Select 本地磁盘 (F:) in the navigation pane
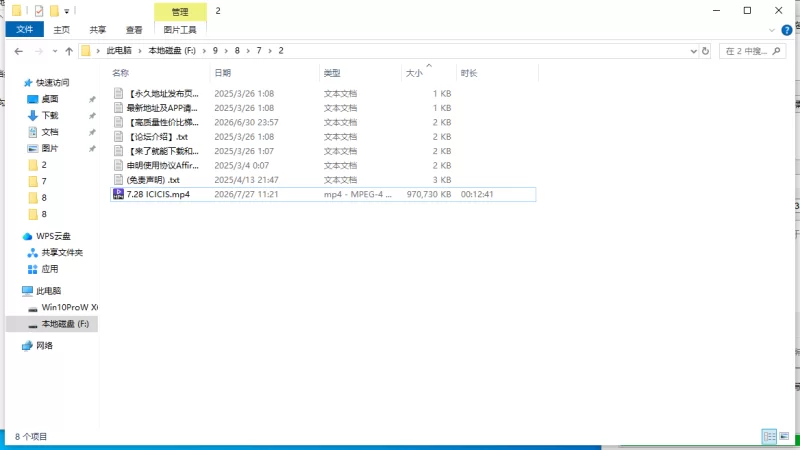Screen dimensions: 800x450 click(x=65, y=324)
